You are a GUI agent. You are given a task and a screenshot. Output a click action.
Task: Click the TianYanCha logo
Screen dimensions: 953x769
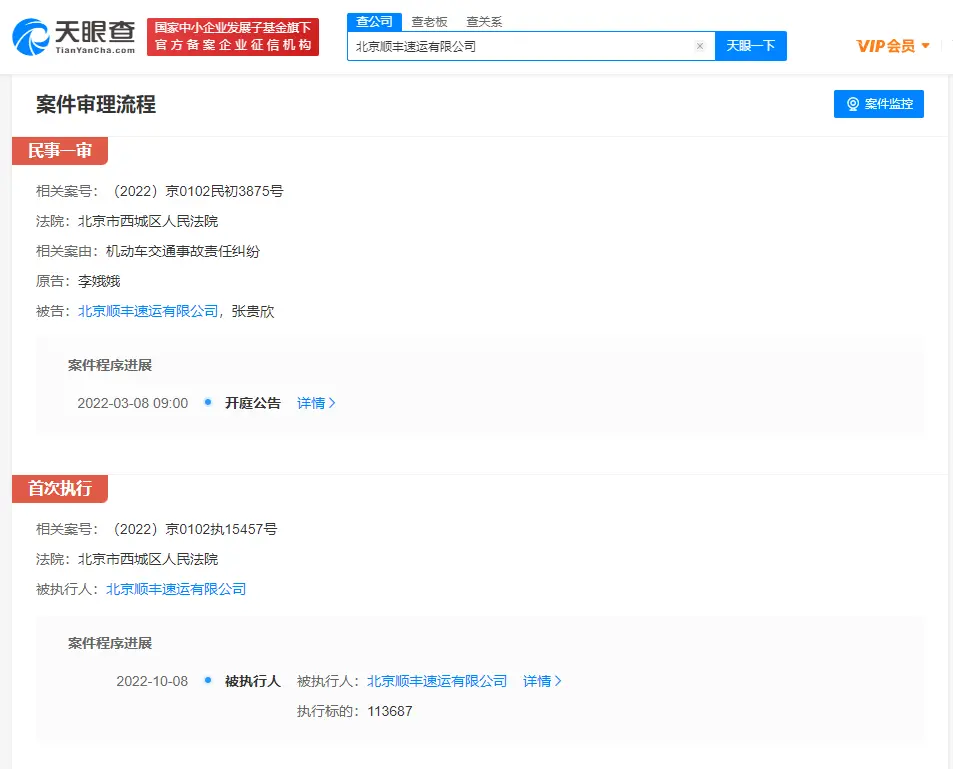tap(74, 37)
